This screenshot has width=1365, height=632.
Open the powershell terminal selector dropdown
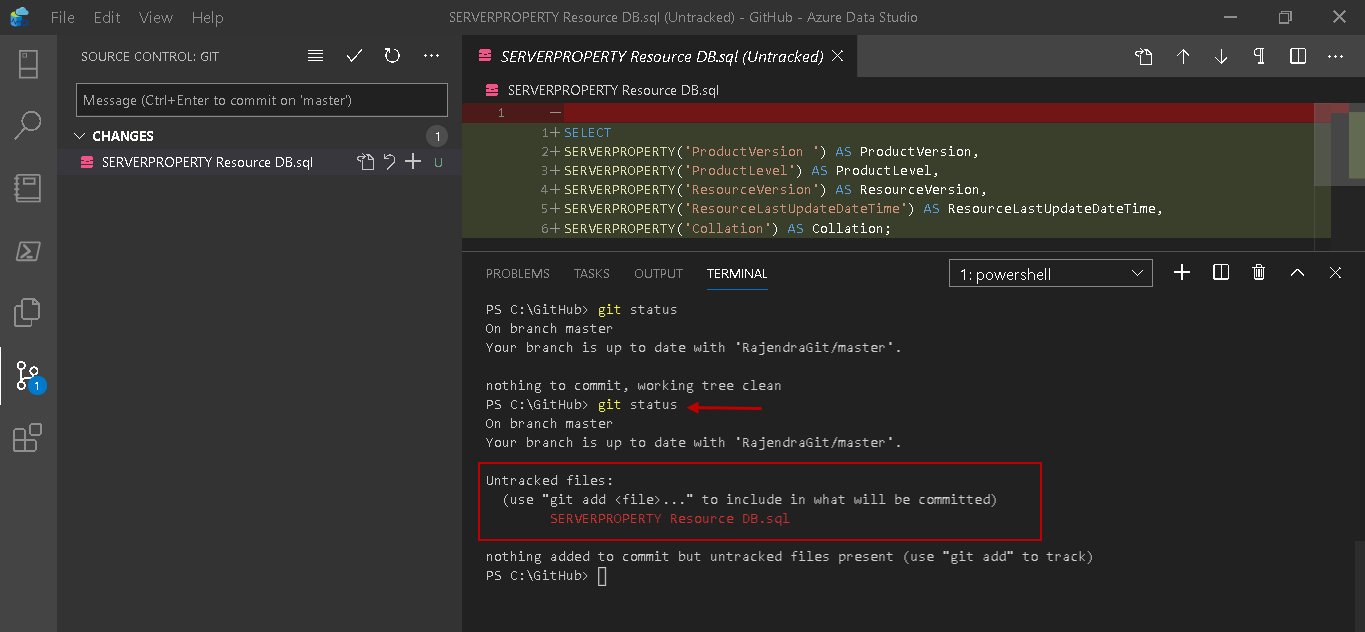pyautogui.click(x=1050, y=273)
